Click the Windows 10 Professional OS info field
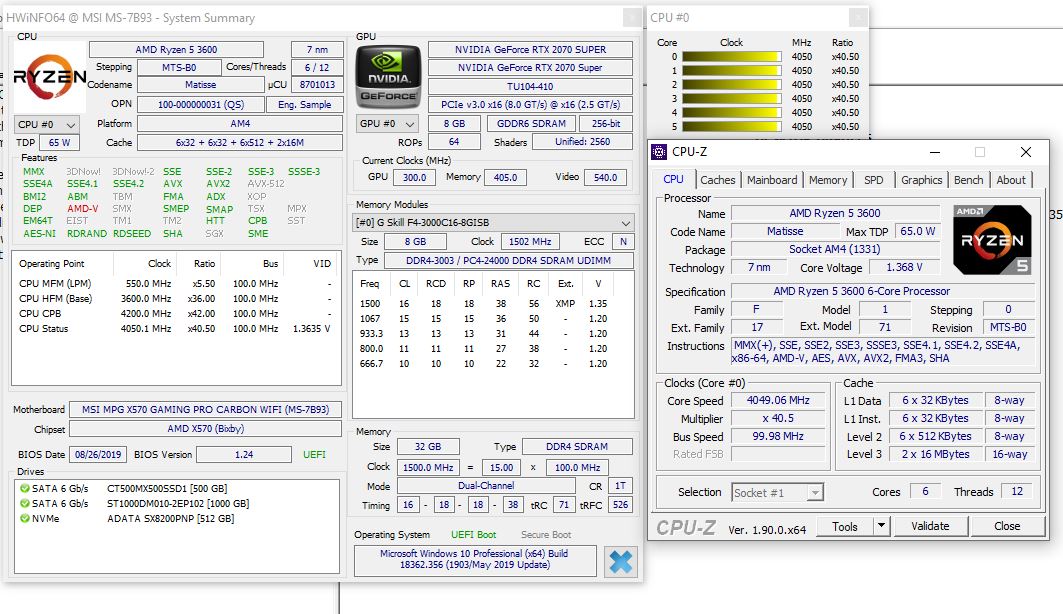The image size is (1063, 614). [475, 559]
